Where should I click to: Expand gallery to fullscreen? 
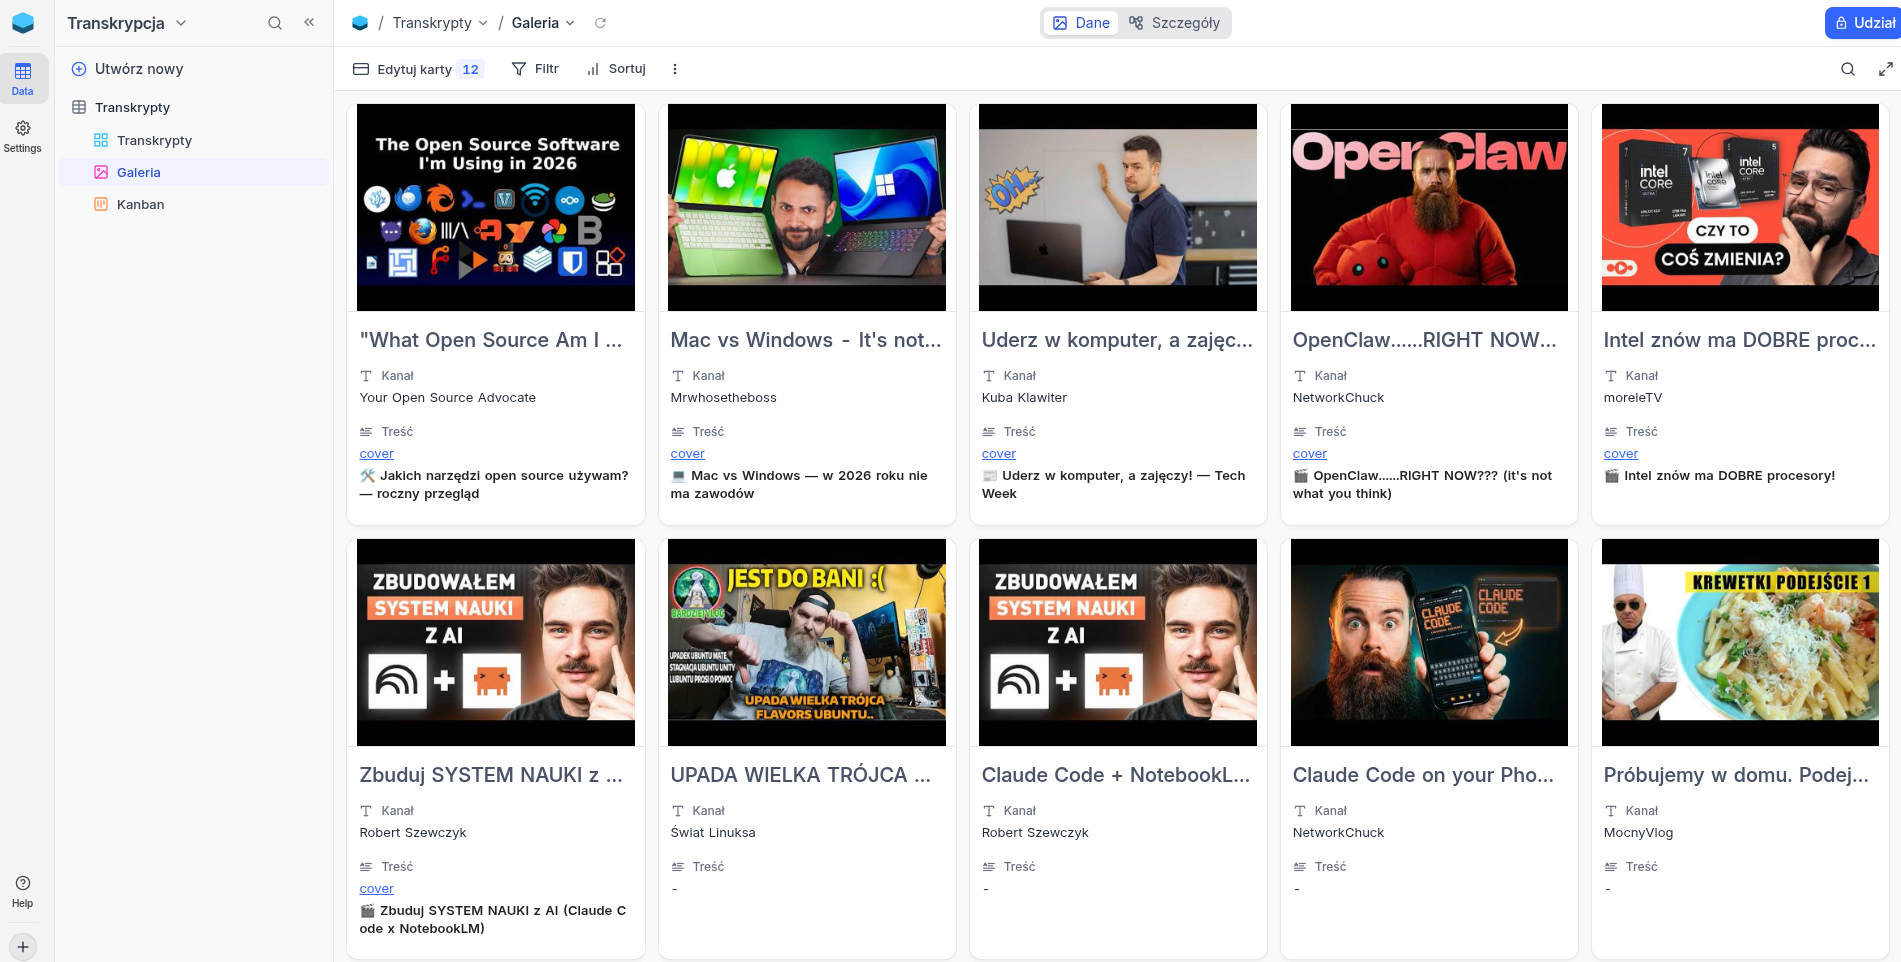pyautogui.click(x=1885, y=69)
